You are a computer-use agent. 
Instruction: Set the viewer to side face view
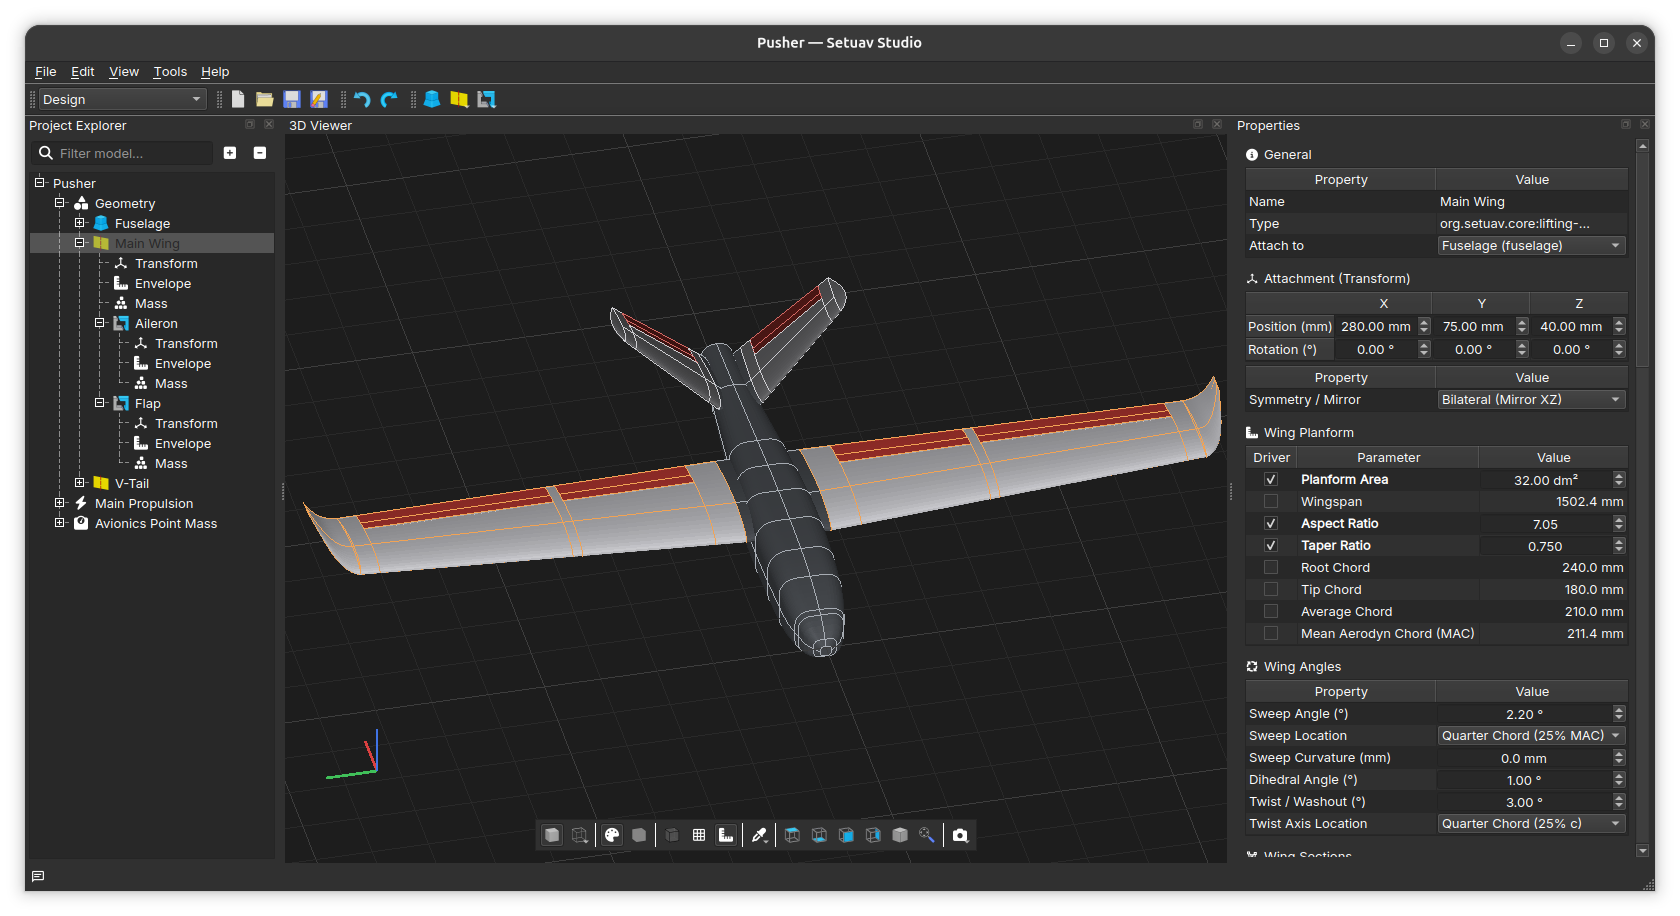coord(873,835)
